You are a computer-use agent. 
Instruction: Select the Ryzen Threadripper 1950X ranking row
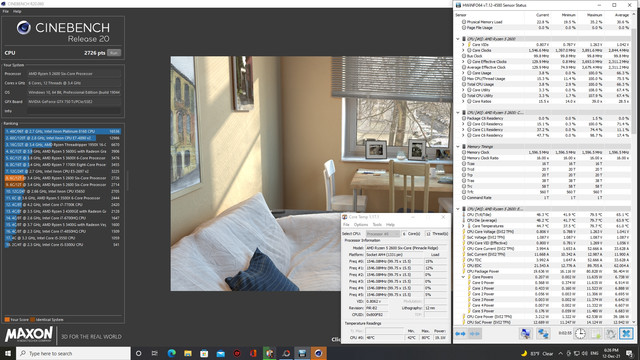(x=62, y=144)
